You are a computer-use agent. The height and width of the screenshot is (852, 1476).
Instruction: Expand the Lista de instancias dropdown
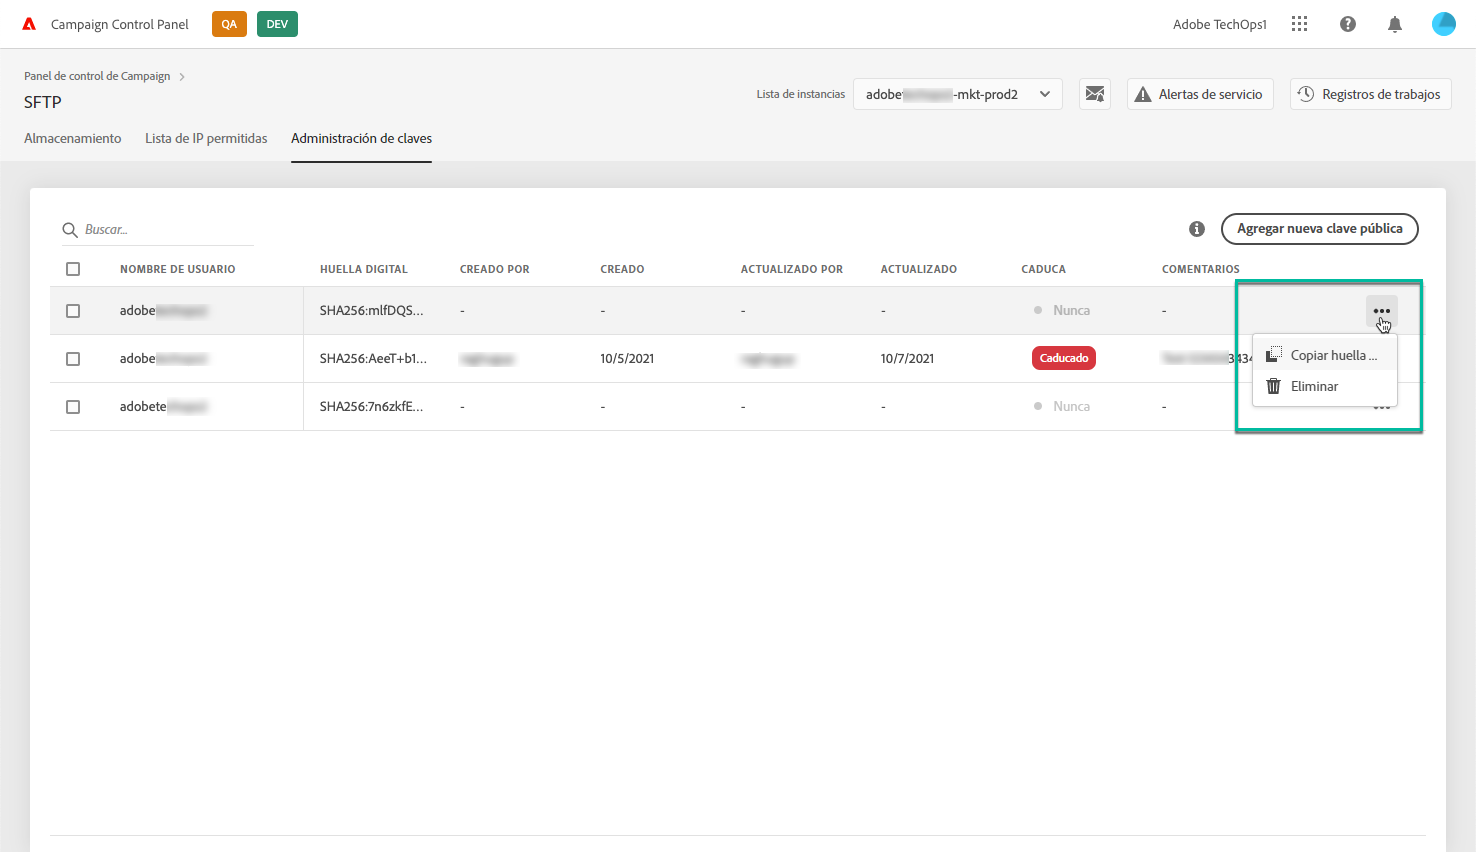(958, 94)
